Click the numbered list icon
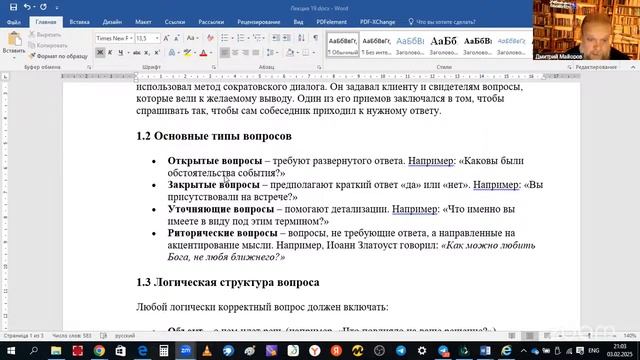The image size is (640, 360). (x=241, y=38)
